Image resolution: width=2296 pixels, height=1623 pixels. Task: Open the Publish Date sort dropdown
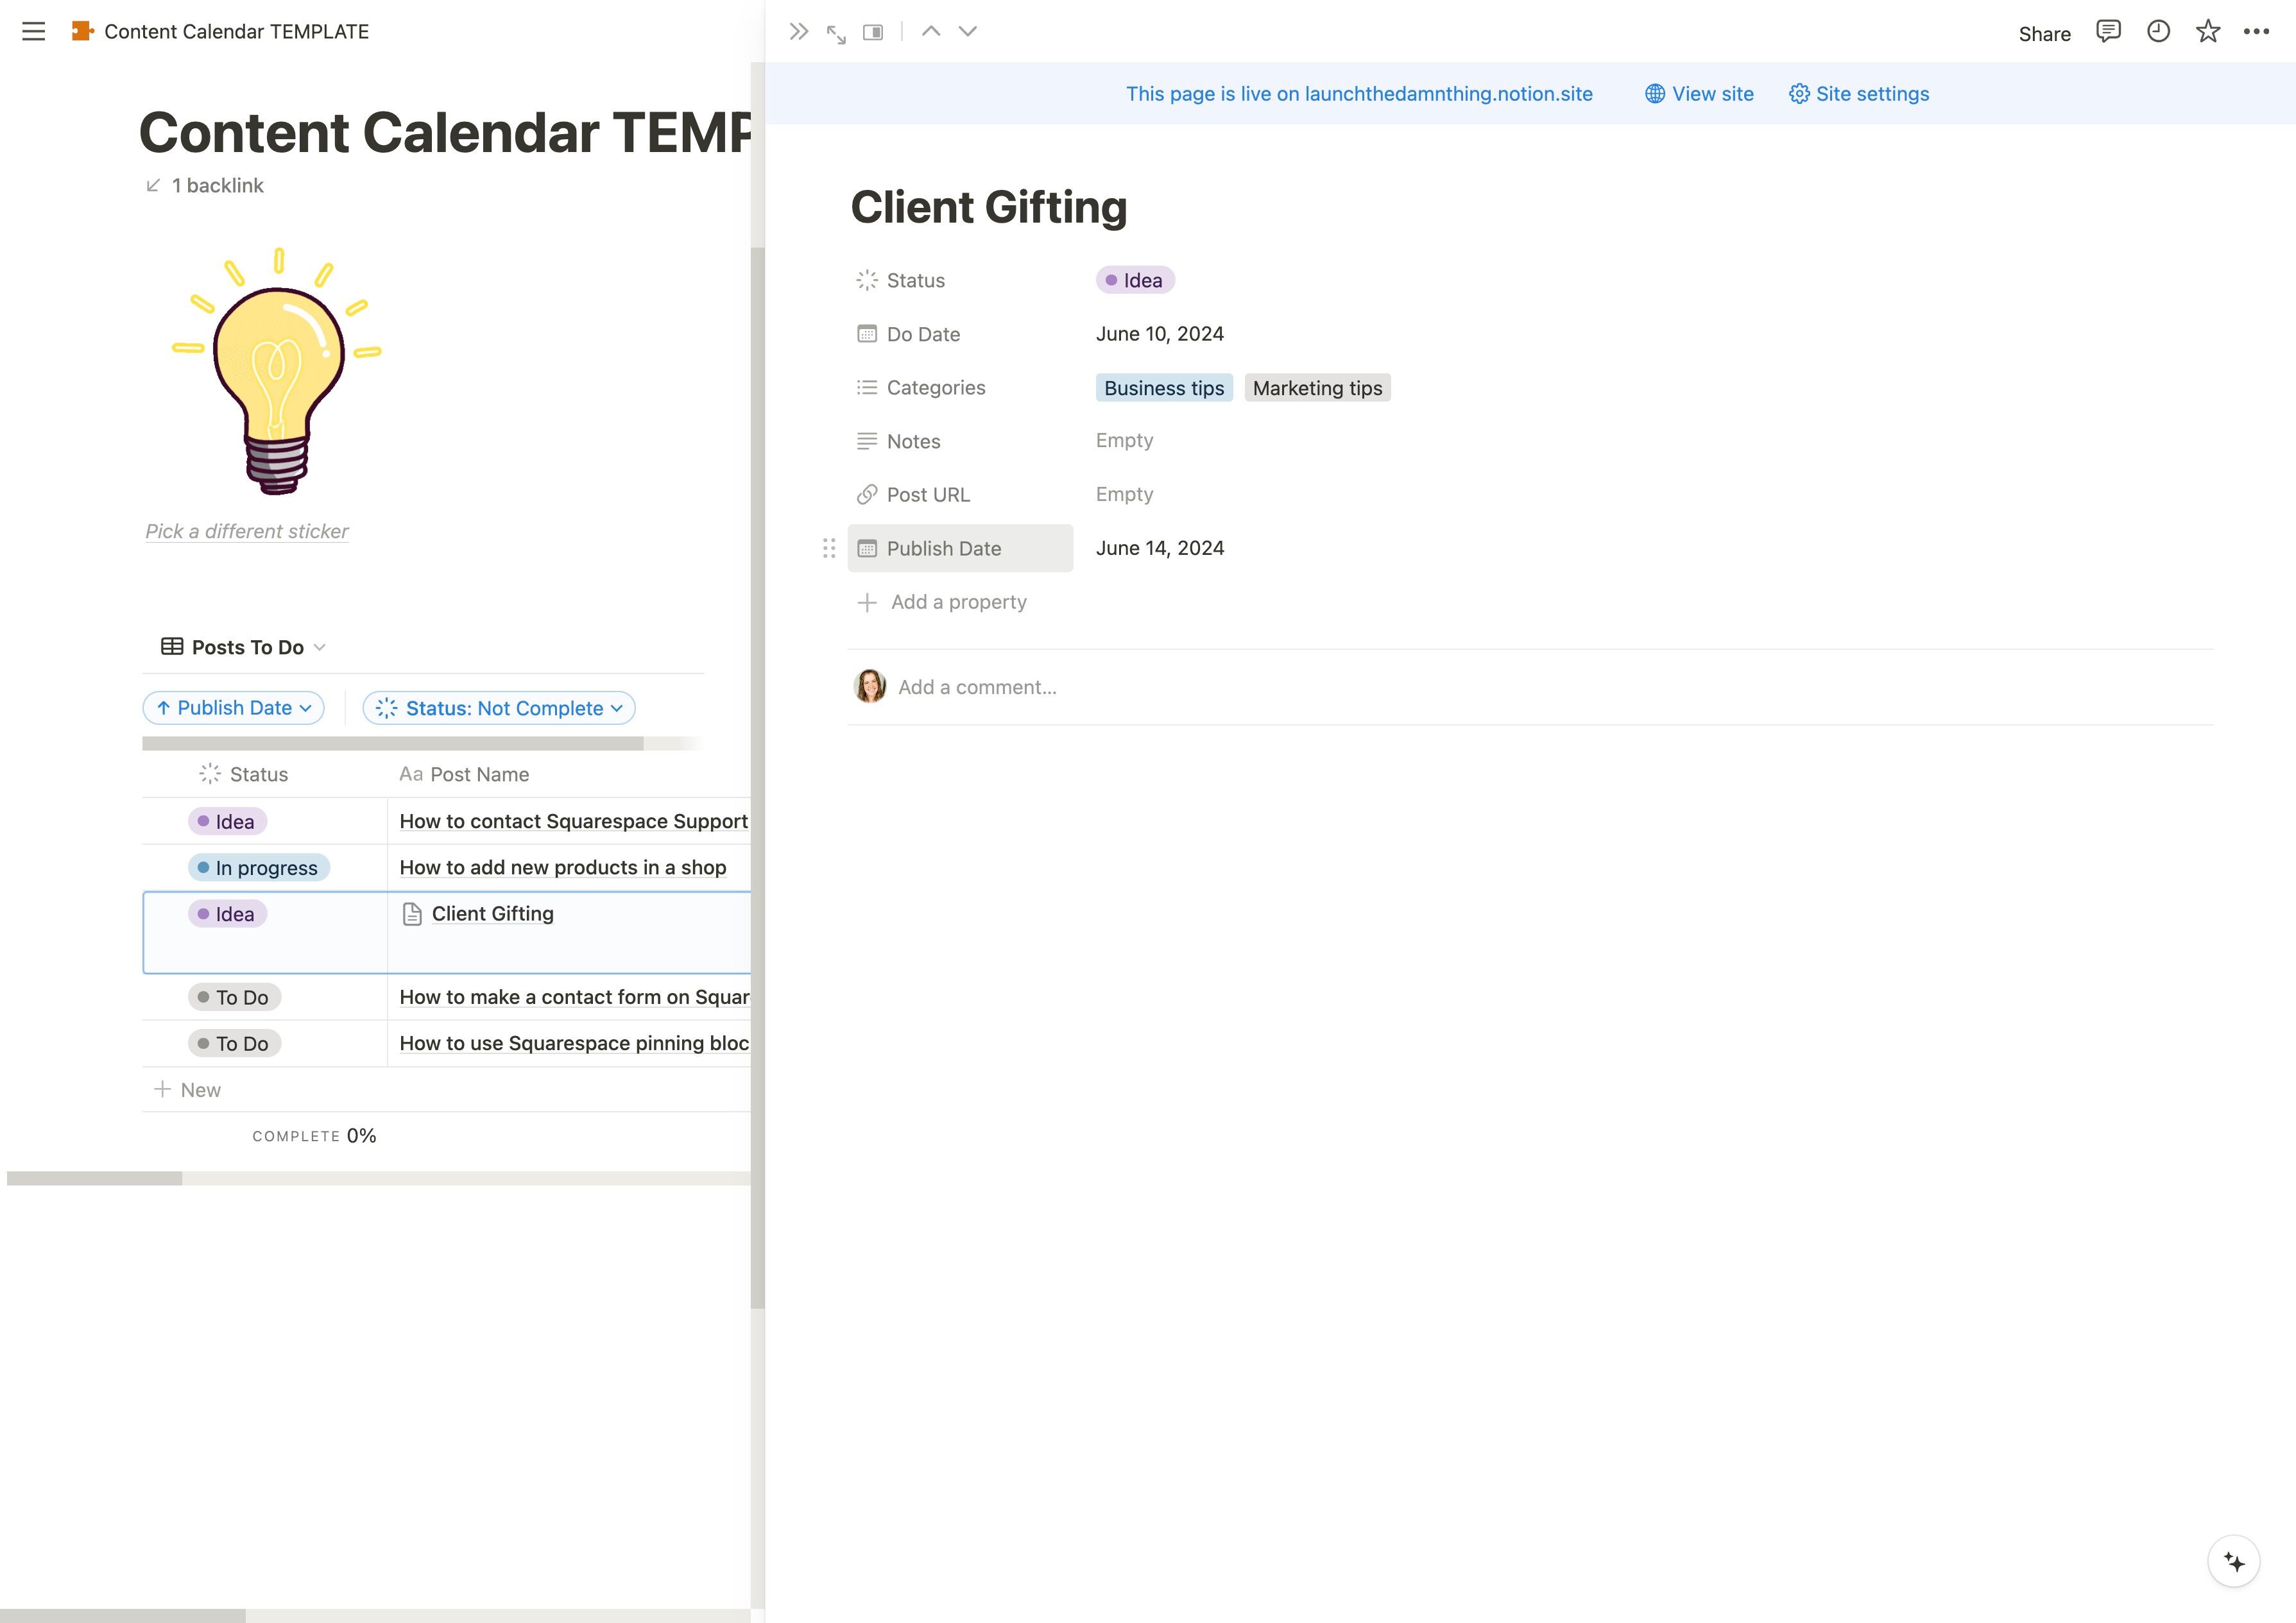point(234,708)
